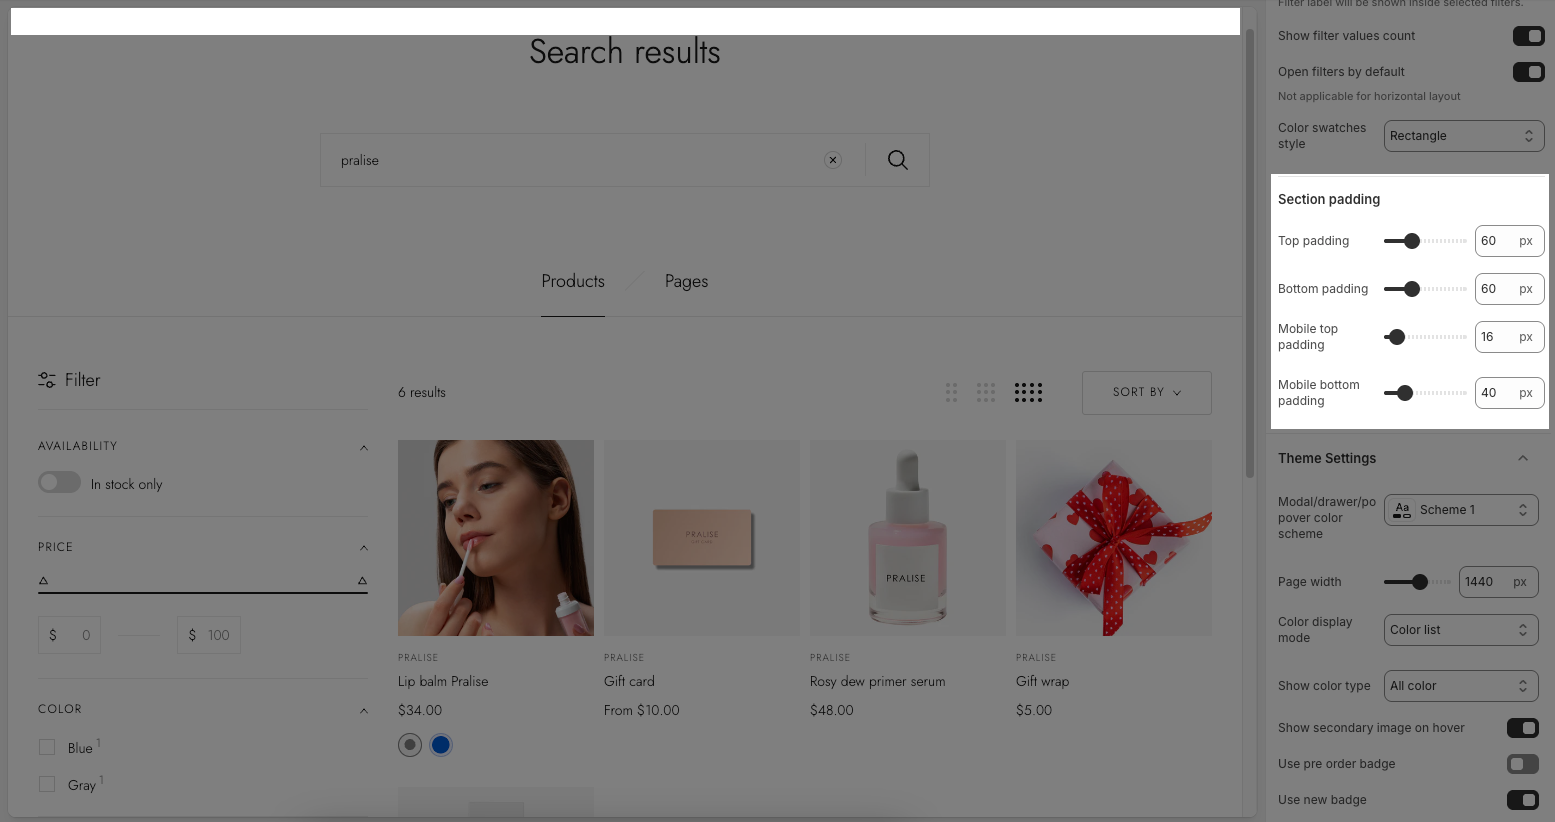The width and height of the screenshot is (1555, 822).
Task: Check the Gray color filter
Action: point(47,784)
